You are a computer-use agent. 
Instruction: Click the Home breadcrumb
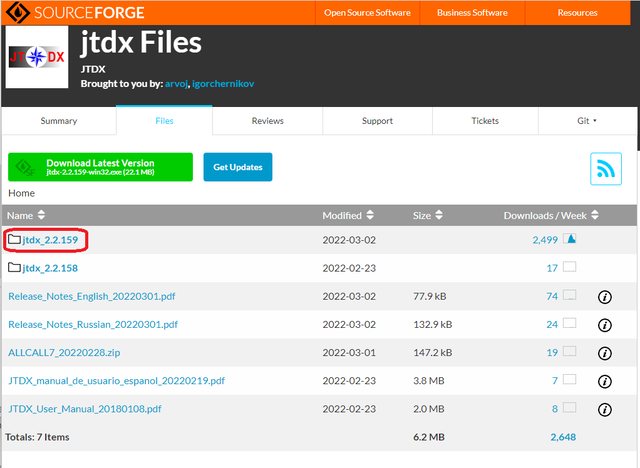[22, 193]
